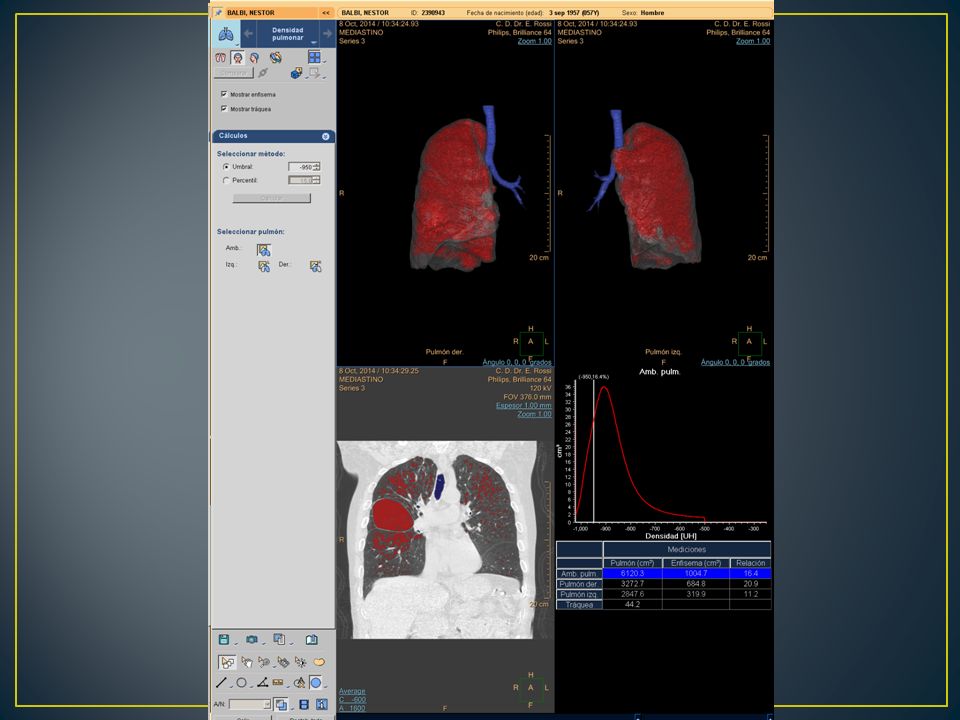Click the orange organ shape icon
960x720 pixels.
pos(319,662)
